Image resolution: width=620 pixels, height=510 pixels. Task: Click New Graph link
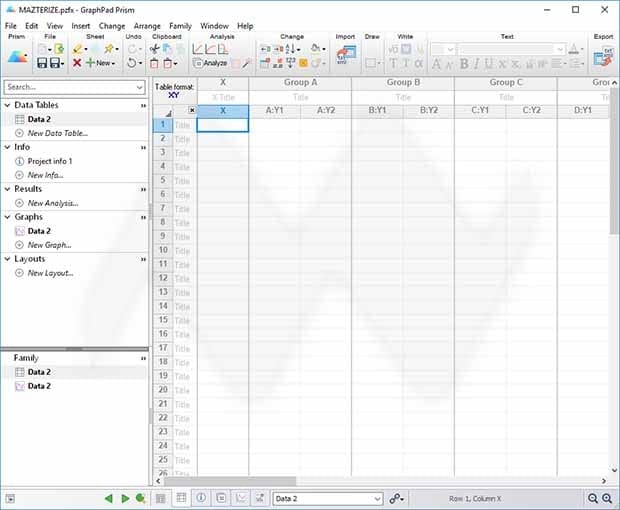(49, 245)
